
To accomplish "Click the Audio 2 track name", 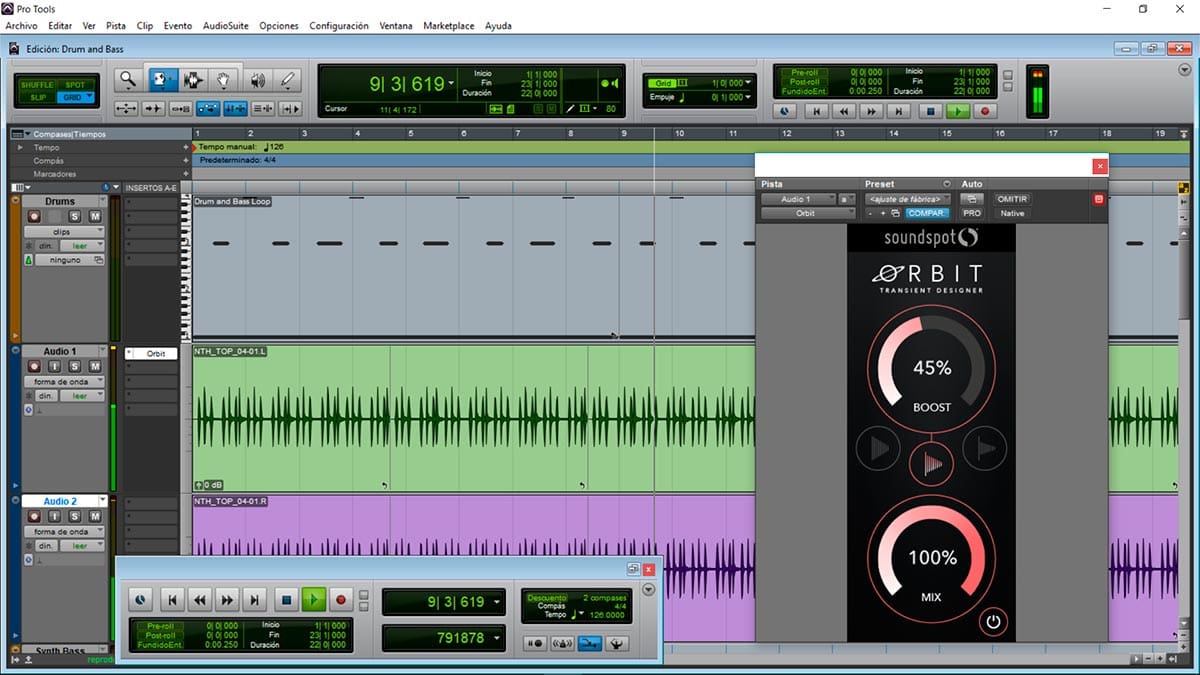I will click(59, 501).
